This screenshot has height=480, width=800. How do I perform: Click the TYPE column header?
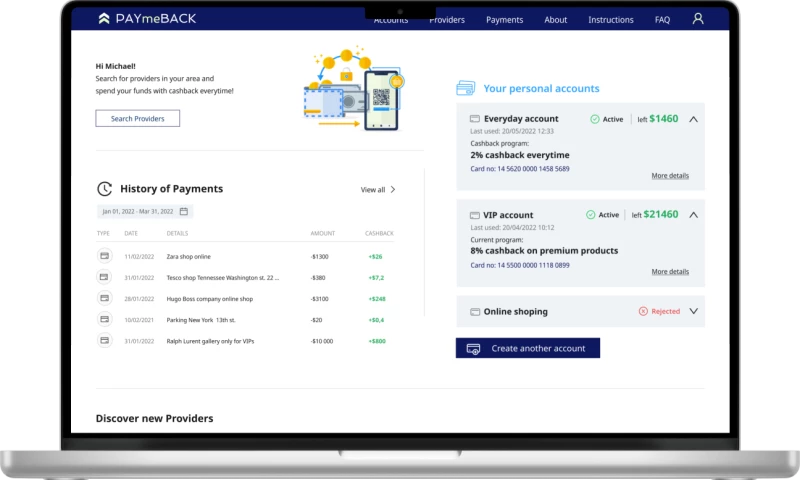[x=103, y=233]
